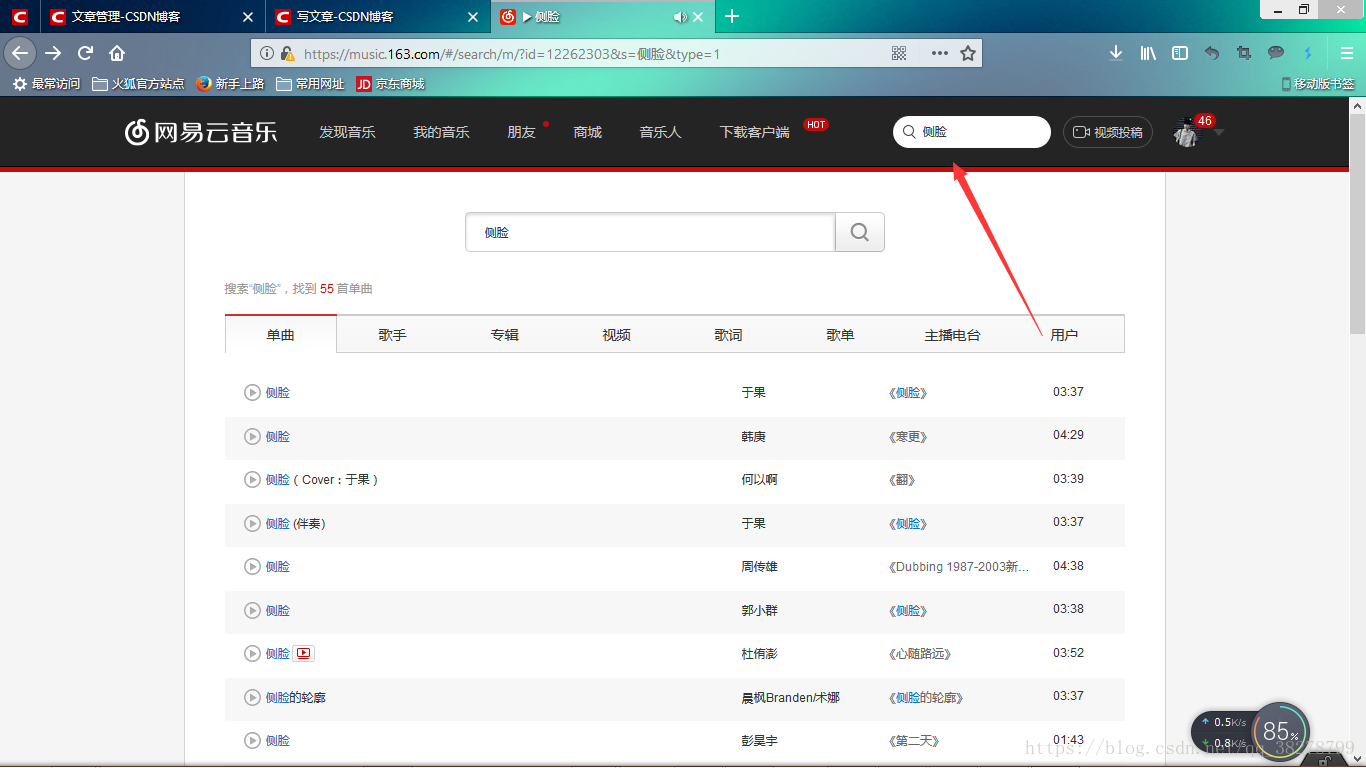
Task: Switch to the 写文章-CSDN博客 tab
Action: click(x=379, y=17)
